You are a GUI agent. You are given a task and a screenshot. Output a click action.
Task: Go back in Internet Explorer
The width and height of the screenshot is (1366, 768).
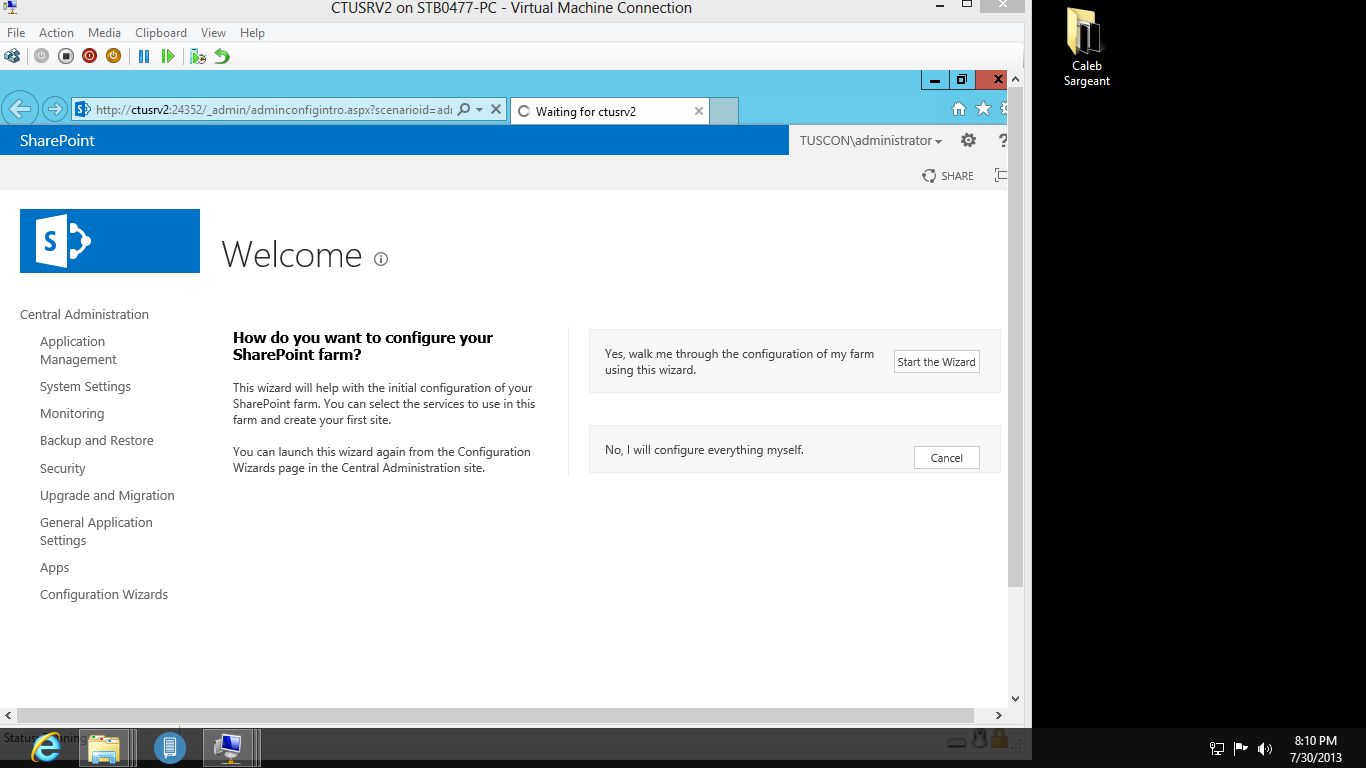coord(20,109)
